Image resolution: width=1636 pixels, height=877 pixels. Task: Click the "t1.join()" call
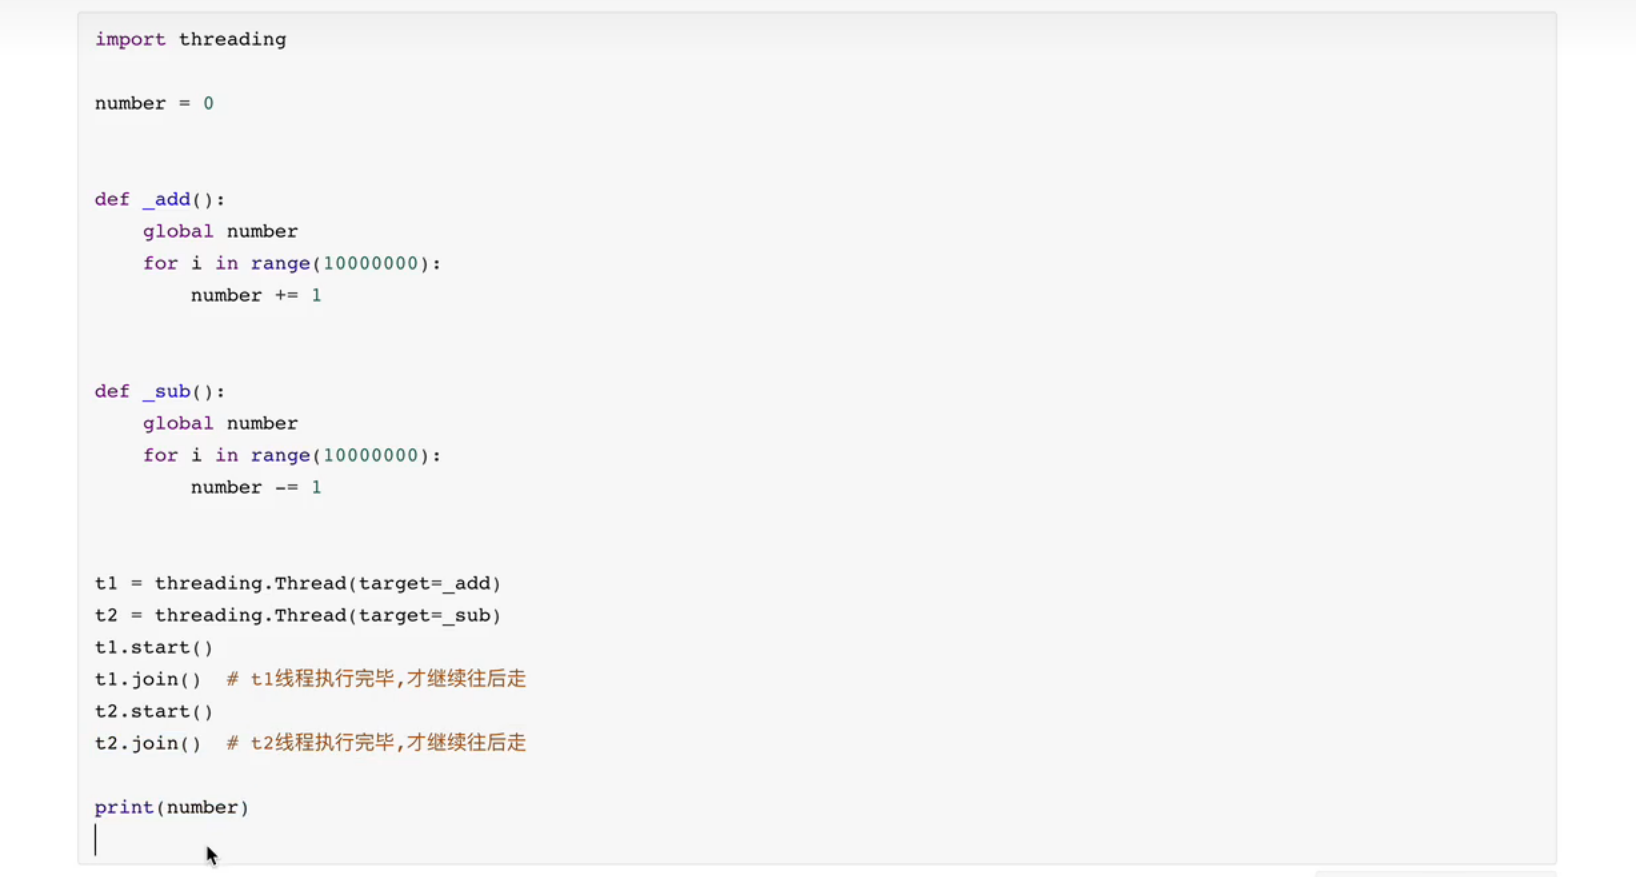click(148, 679)
